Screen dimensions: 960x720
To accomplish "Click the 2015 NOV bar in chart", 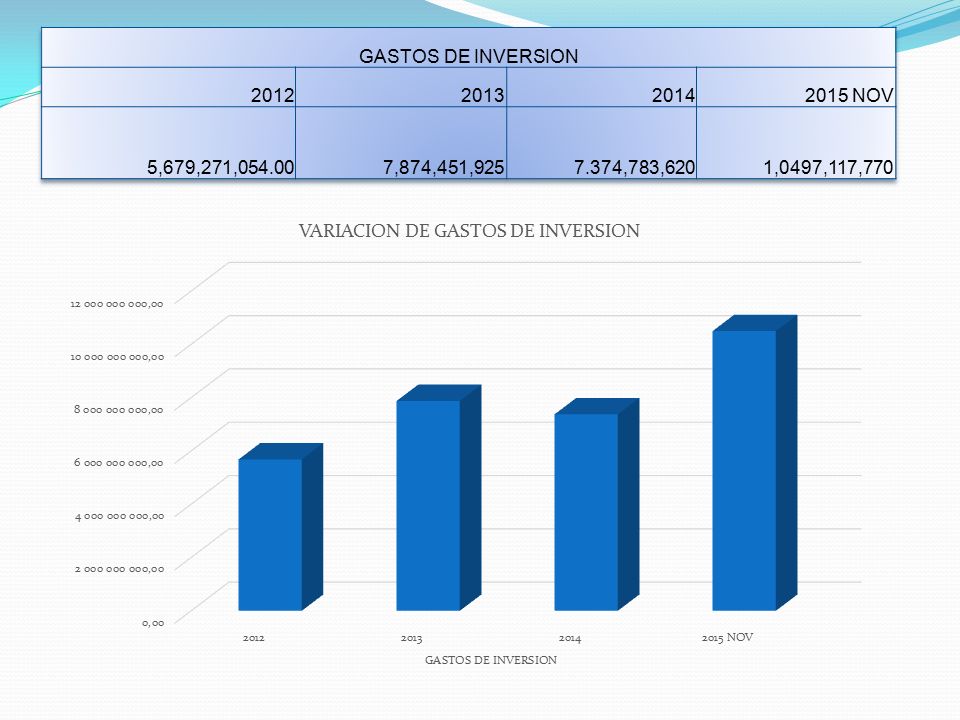I will click(754, 463).
